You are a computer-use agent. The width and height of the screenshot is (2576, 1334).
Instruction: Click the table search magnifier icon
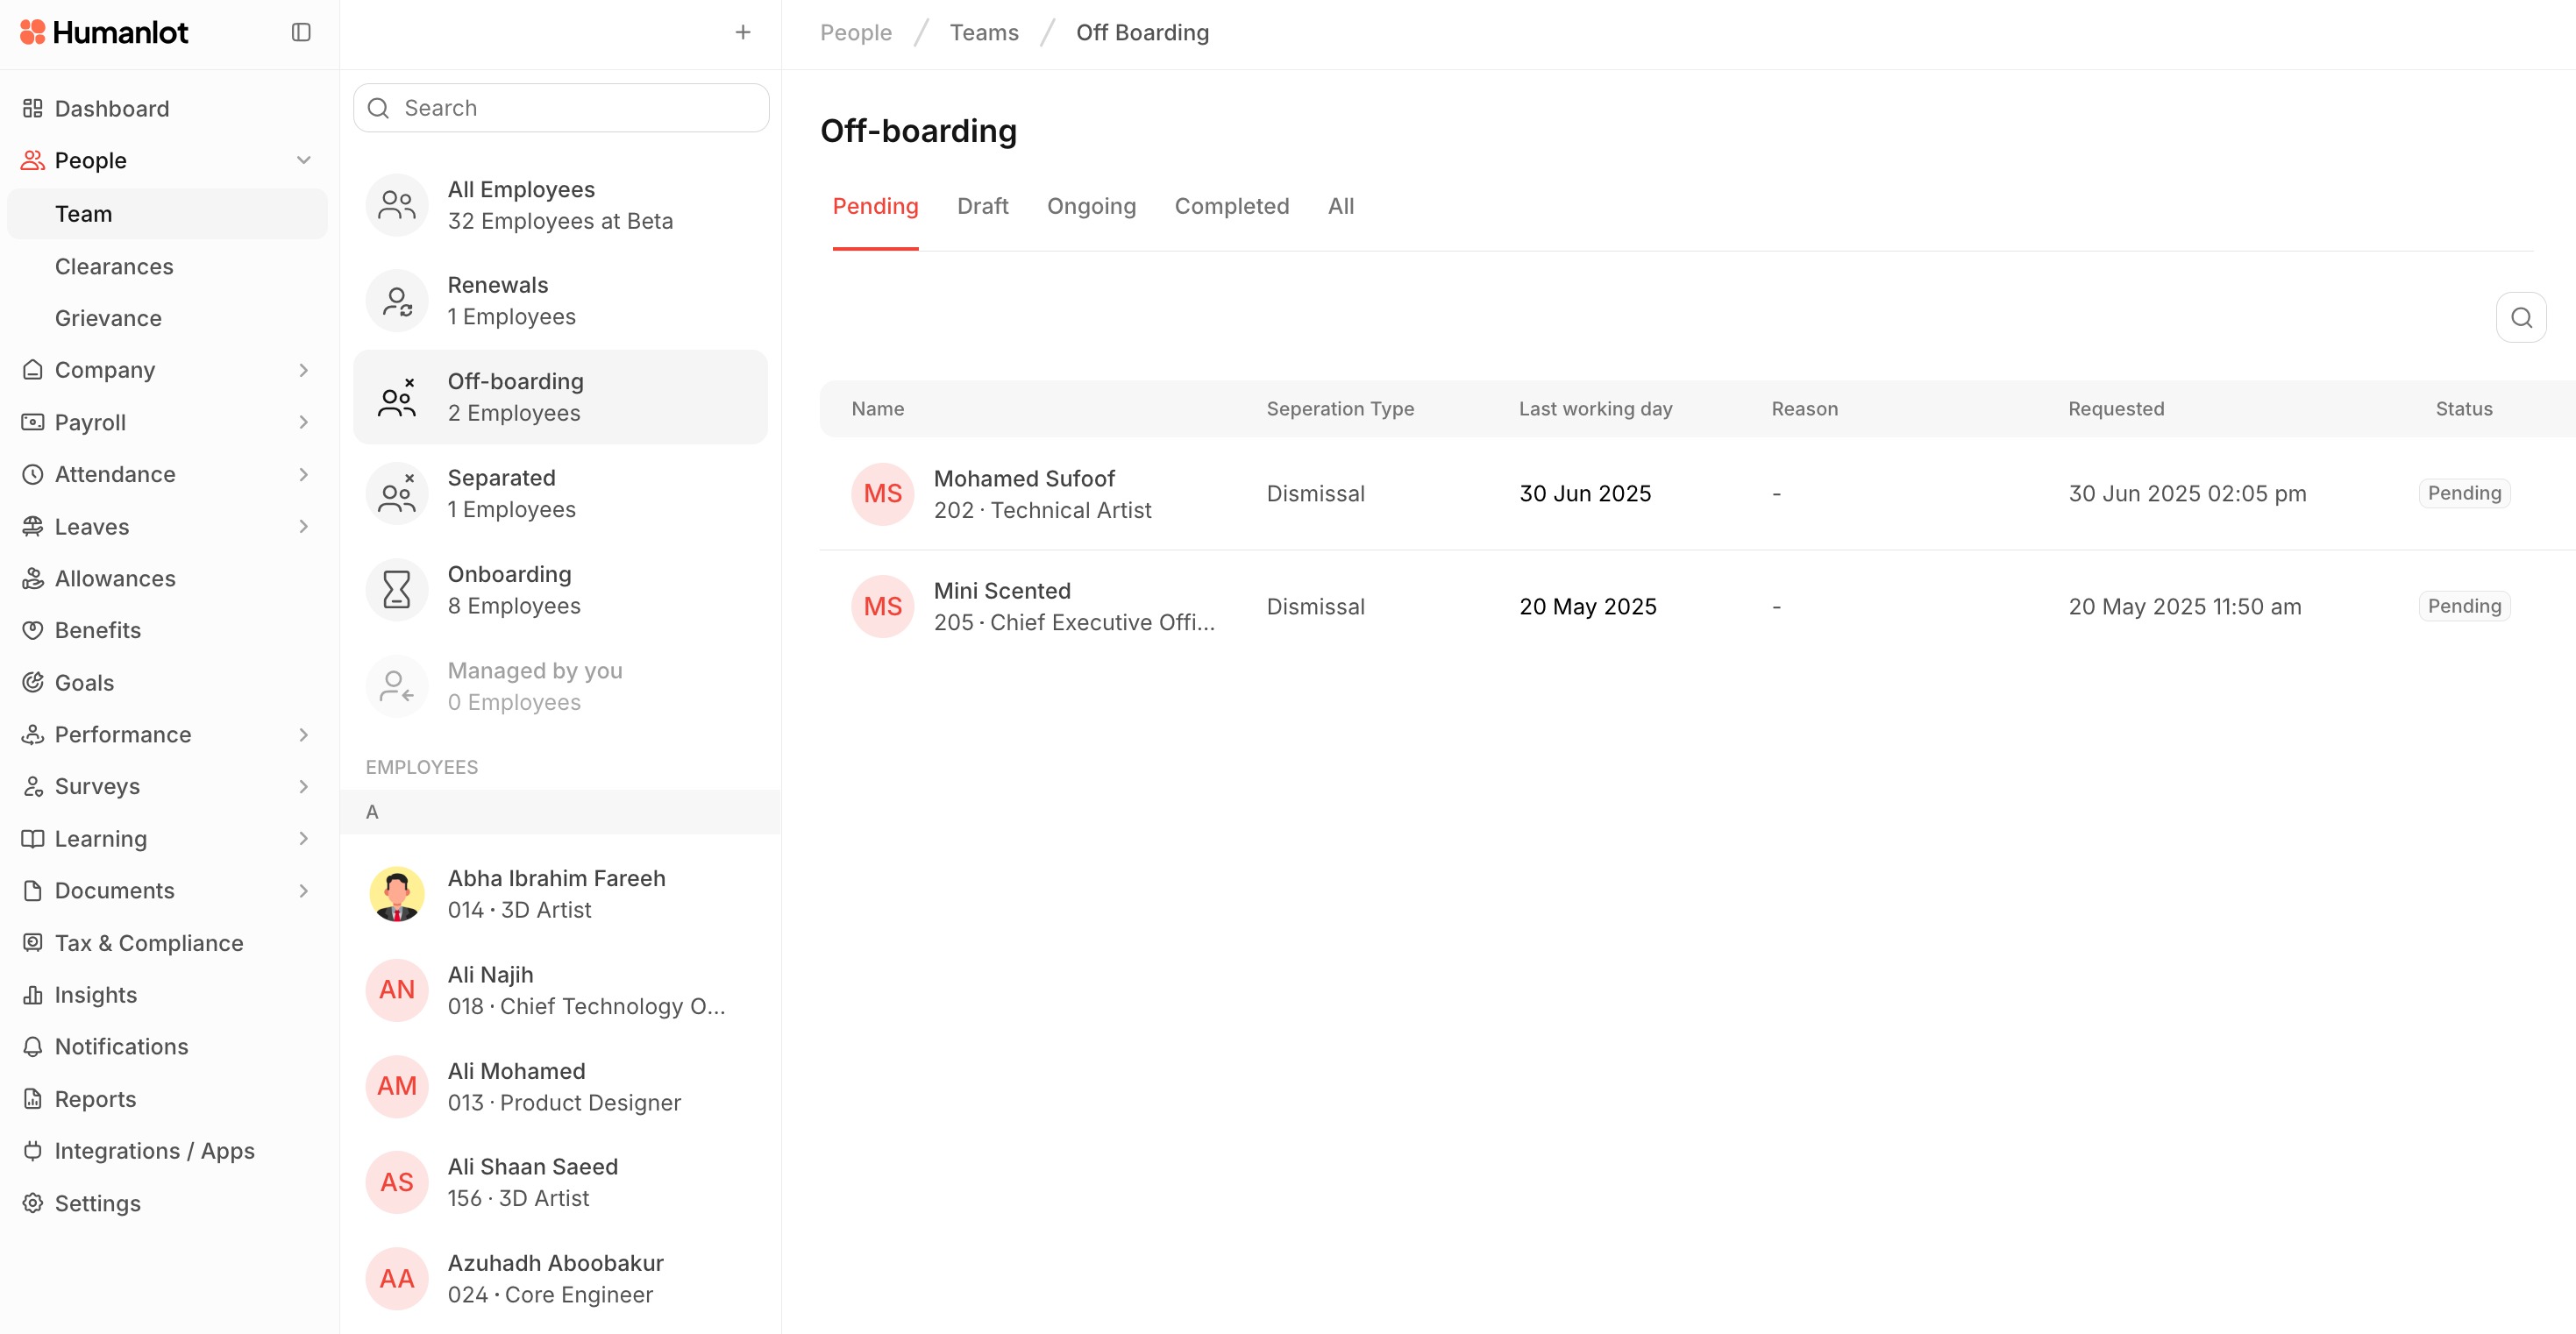click(2521, 318)
